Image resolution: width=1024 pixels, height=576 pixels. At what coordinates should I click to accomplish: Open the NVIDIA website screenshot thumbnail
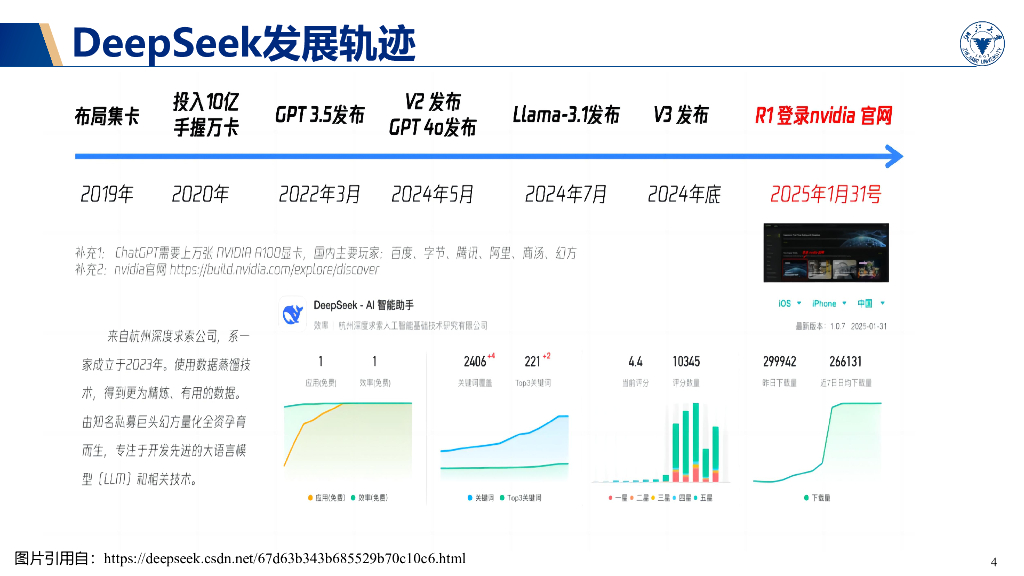pos(826,253)
